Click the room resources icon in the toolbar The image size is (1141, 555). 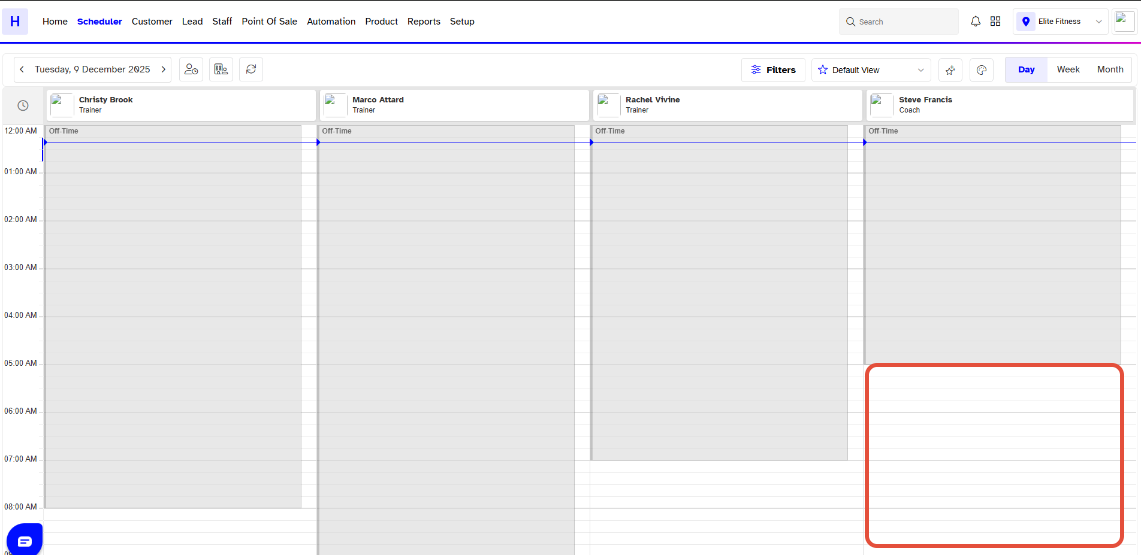pyautogui.click(x=221, y=70)
